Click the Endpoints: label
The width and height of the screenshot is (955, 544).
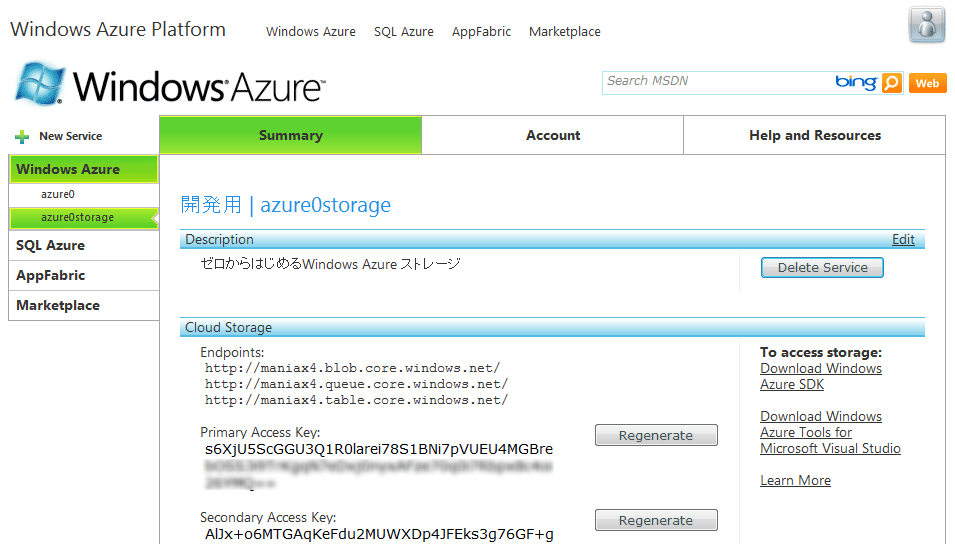coord(232,353)
